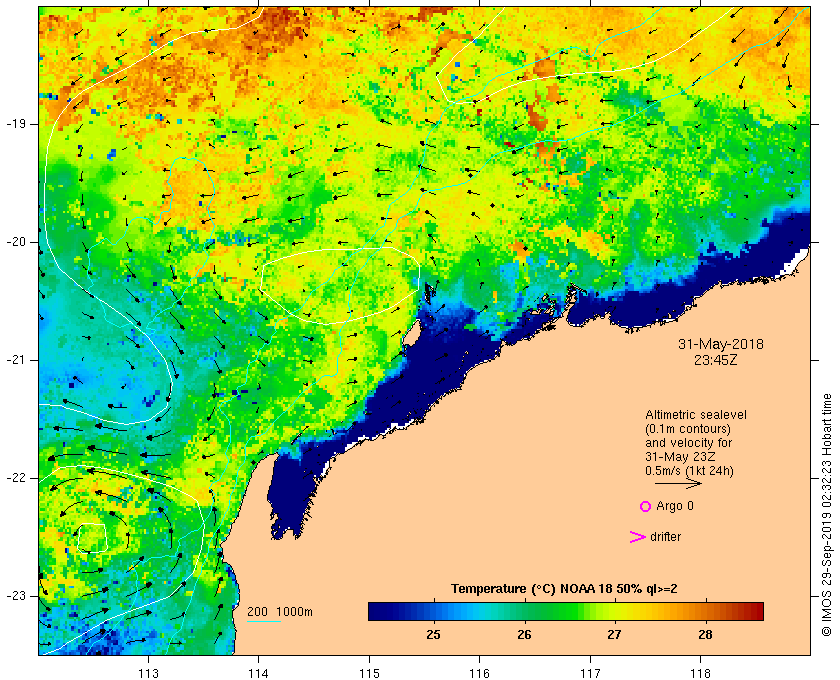The height and width of the screenshot is (680, 840).
Task: Click the latitude axis label -23
Action: pos(16,596)
